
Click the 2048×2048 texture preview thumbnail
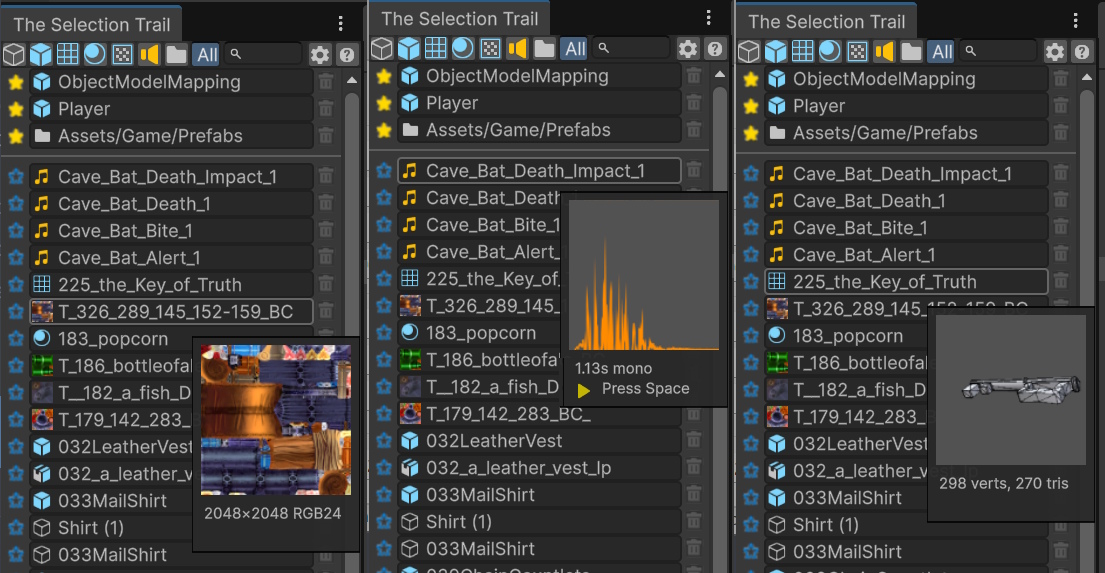(x=276, y=420)
